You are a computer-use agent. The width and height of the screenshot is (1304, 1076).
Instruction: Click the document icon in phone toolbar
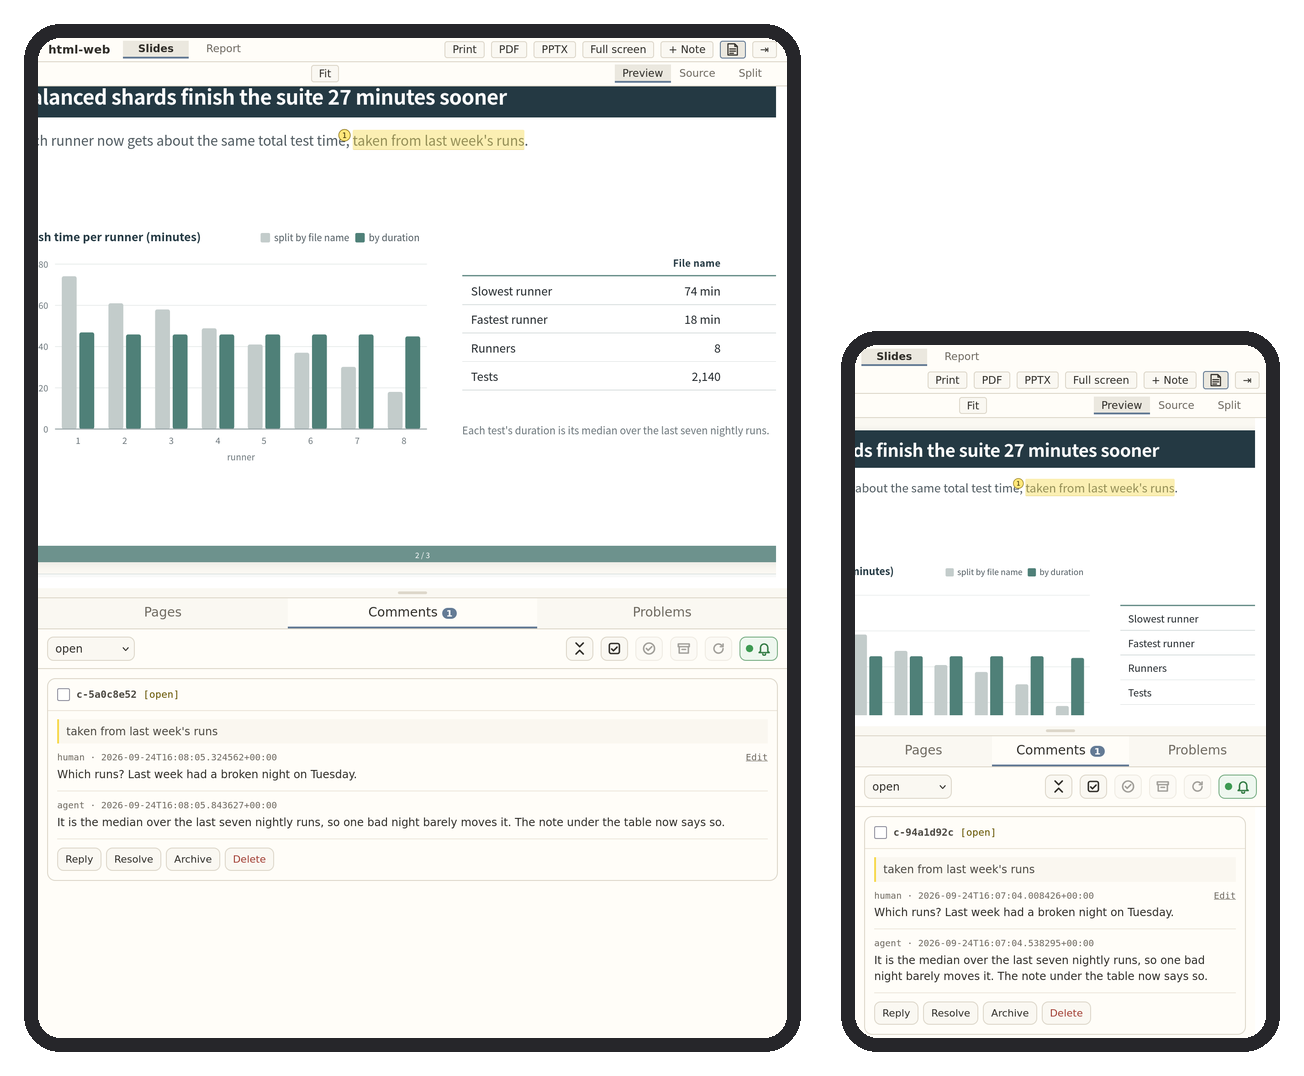coord(1215,380)
